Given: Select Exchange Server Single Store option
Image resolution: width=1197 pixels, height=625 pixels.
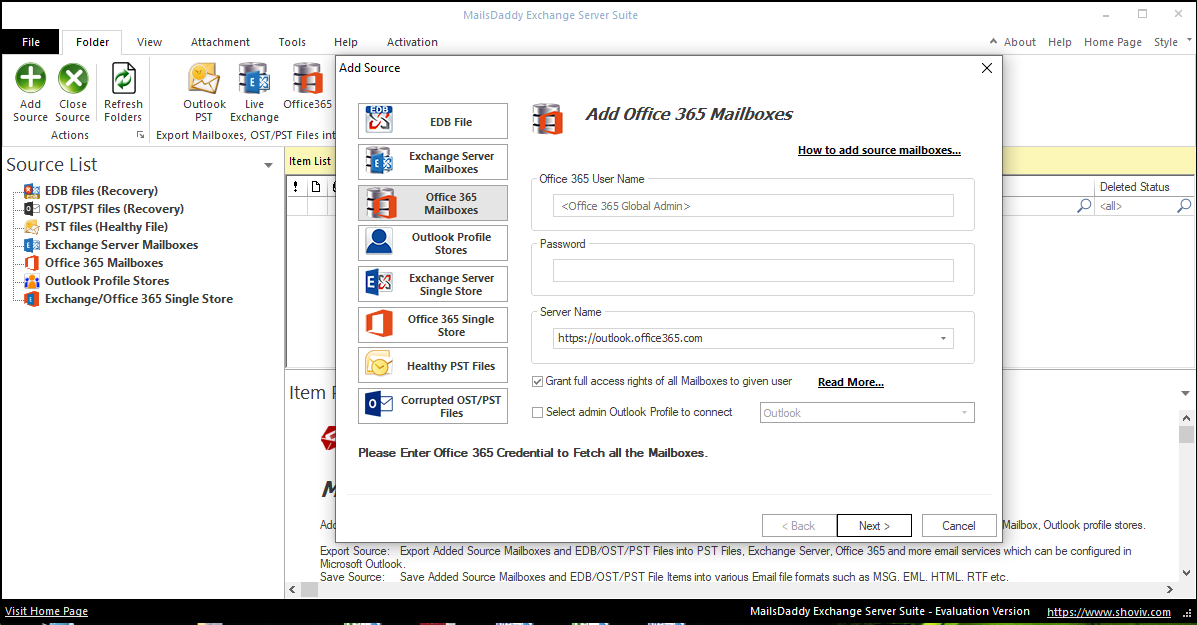Looking at the screenshot, I should point(433,284).
